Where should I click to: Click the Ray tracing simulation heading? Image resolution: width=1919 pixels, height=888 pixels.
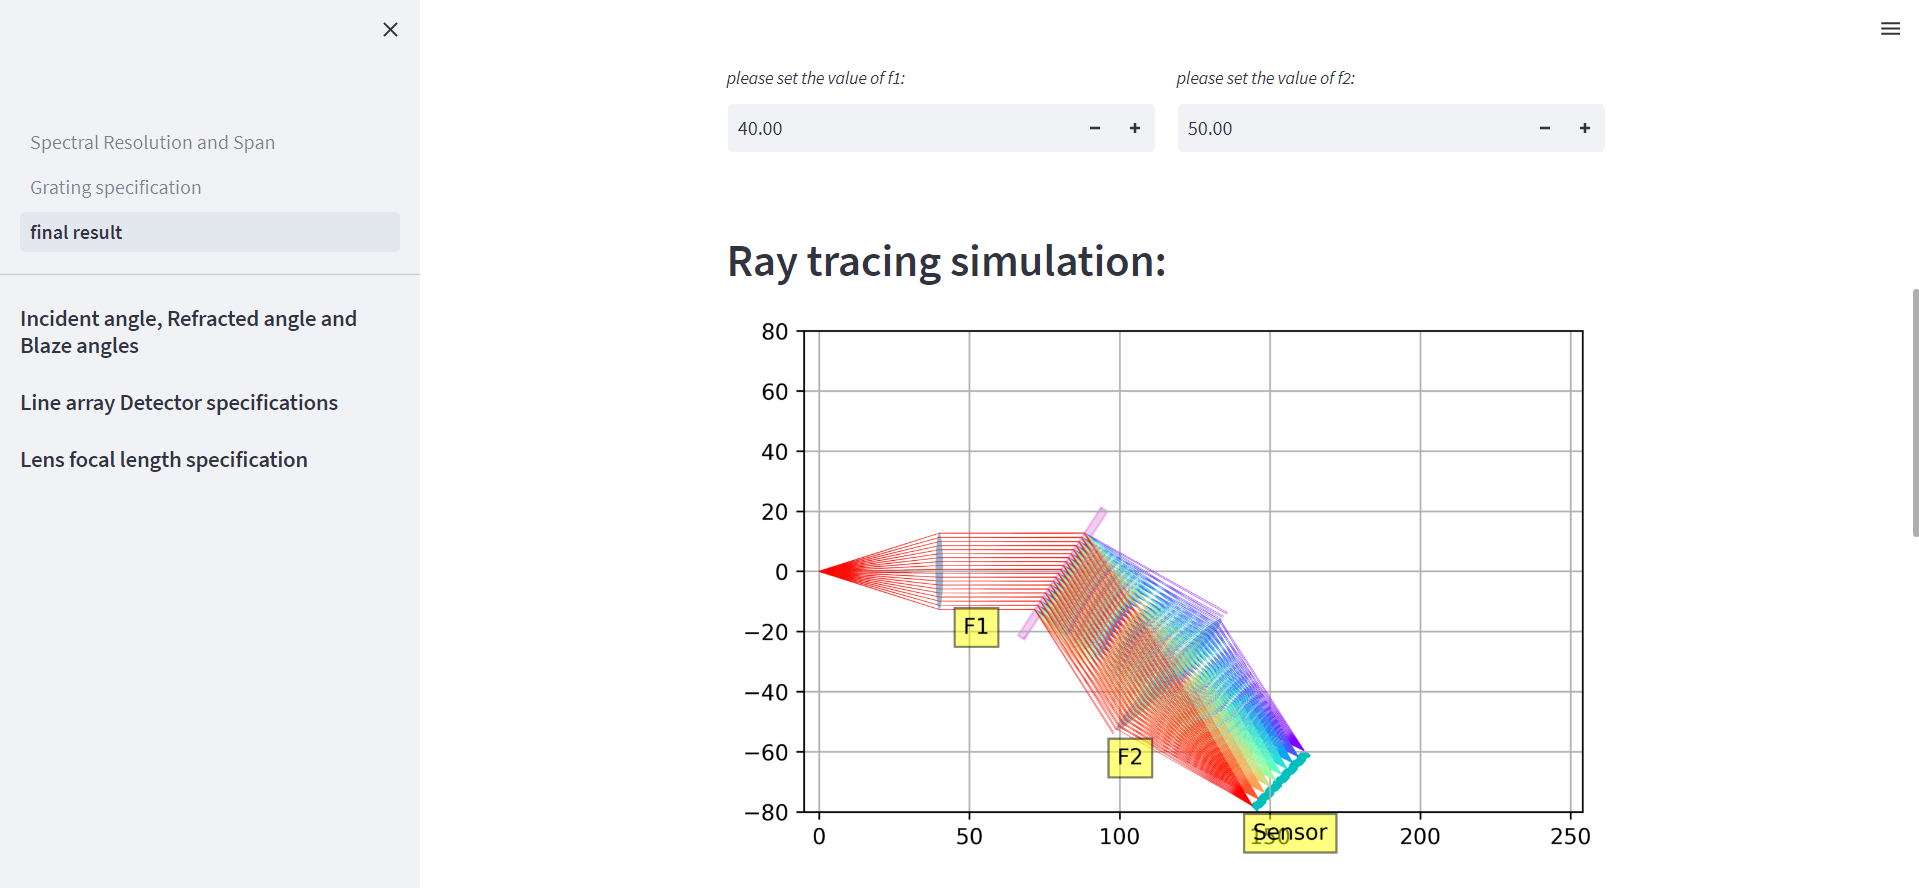[946, 262]
